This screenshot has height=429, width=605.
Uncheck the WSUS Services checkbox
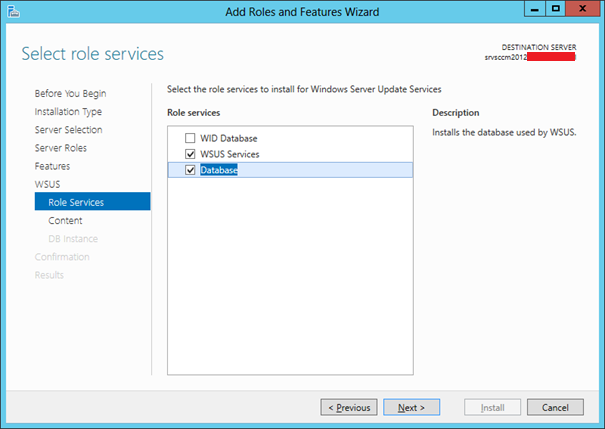(x=190, y=154)
